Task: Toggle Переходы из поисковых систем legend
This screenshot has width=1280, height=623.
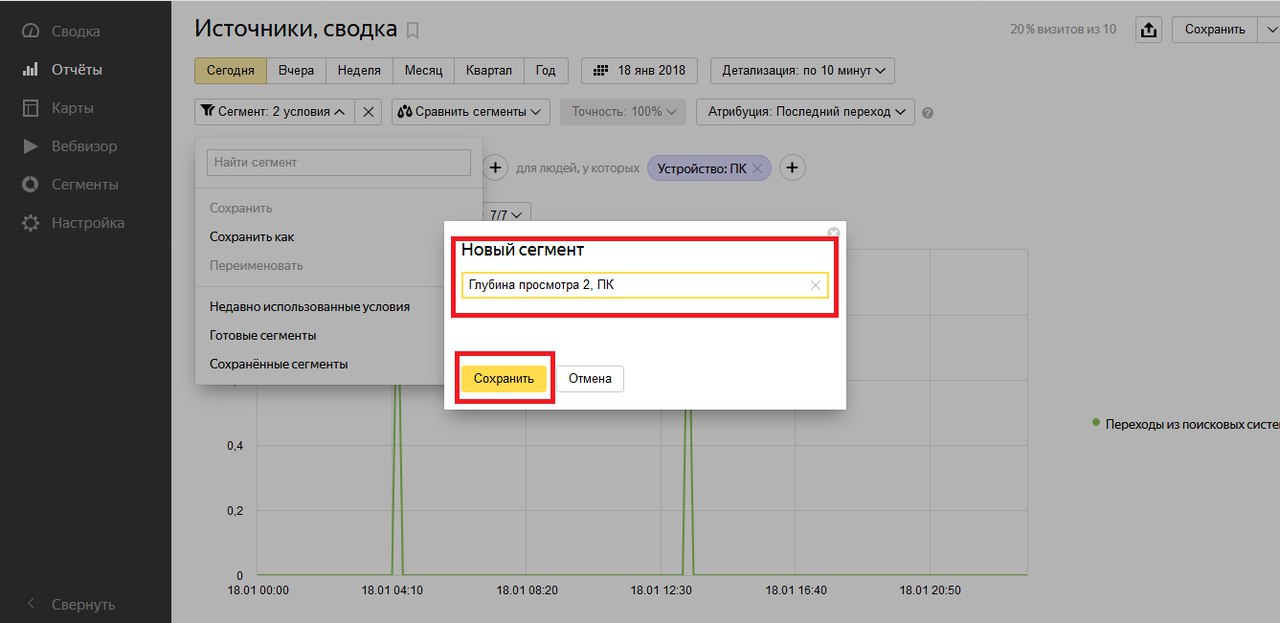Action: point(1186,424)
